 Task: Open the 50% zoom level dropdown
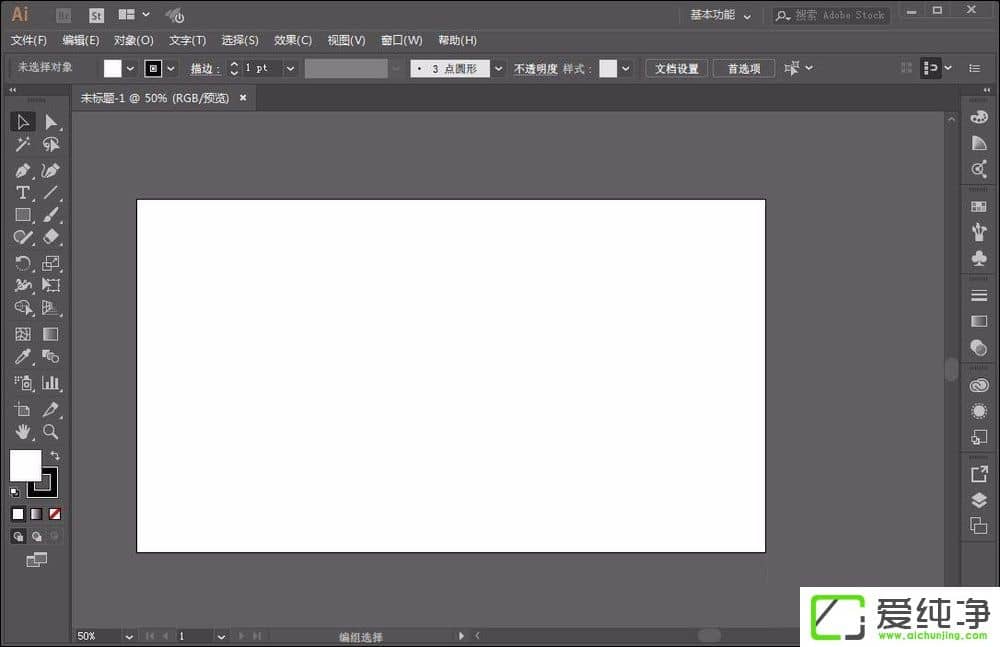pyautogui.click(x=128, y=636)
